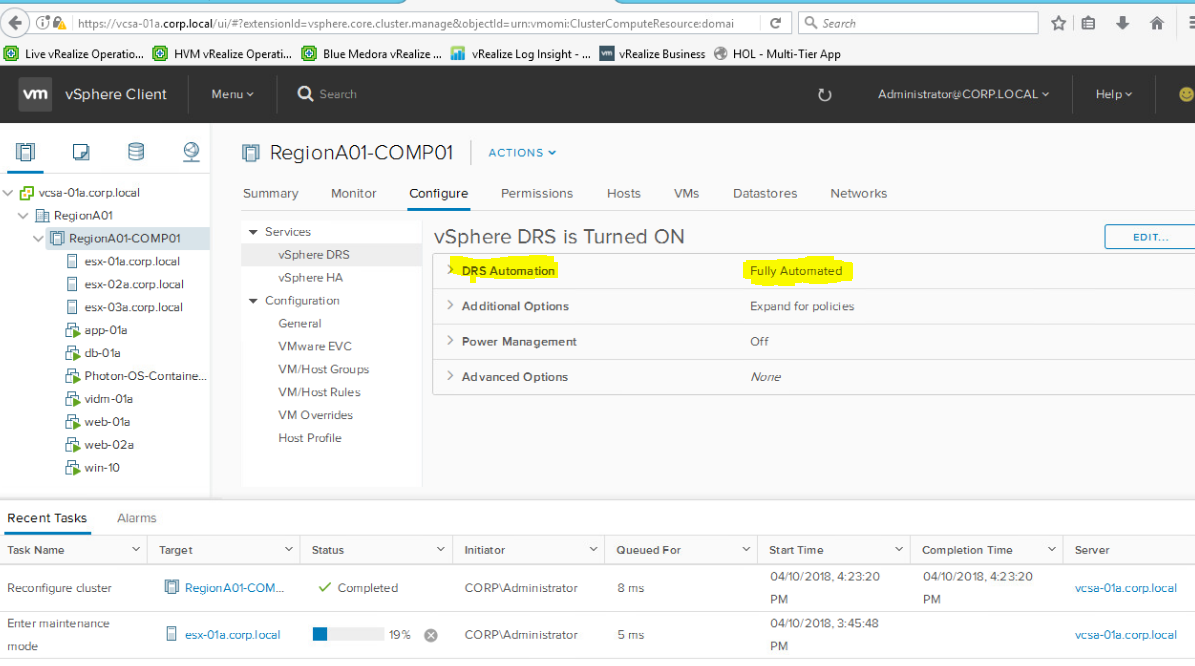Show the Alarms tab

pyautogui.click(x=136, y=518)
